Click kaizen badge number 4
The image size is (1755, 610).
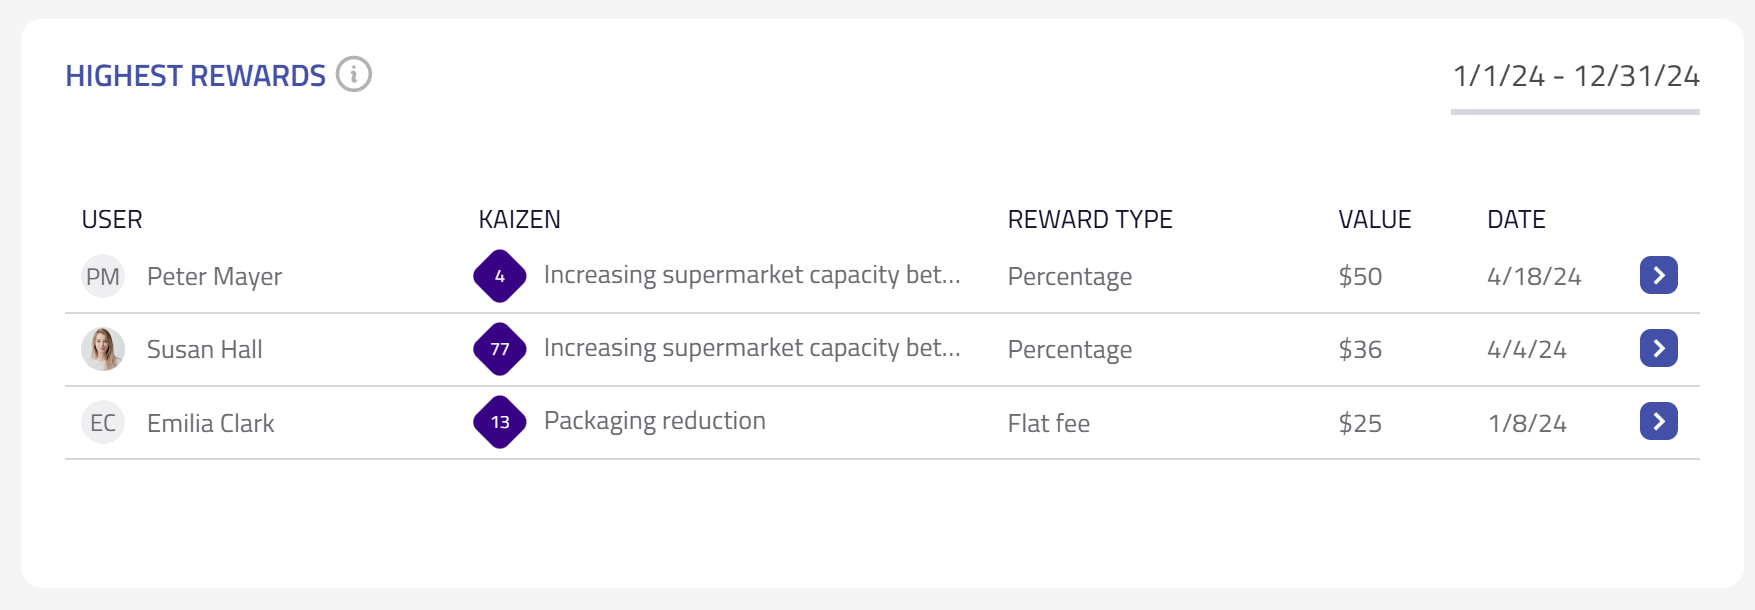point(500,277)
